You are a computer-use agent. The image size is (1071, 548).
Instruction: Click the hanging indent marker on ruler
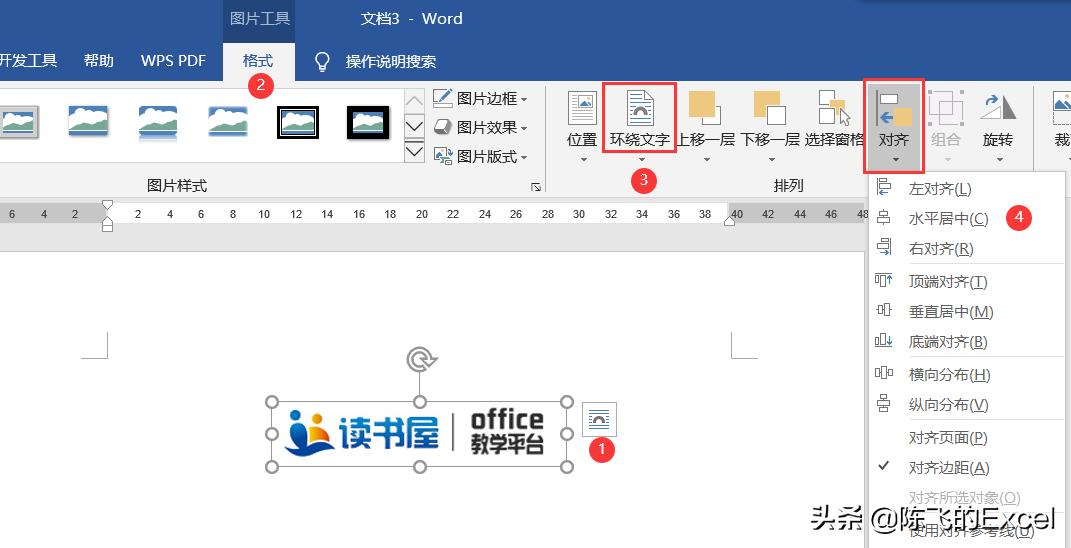click(107, 220)
